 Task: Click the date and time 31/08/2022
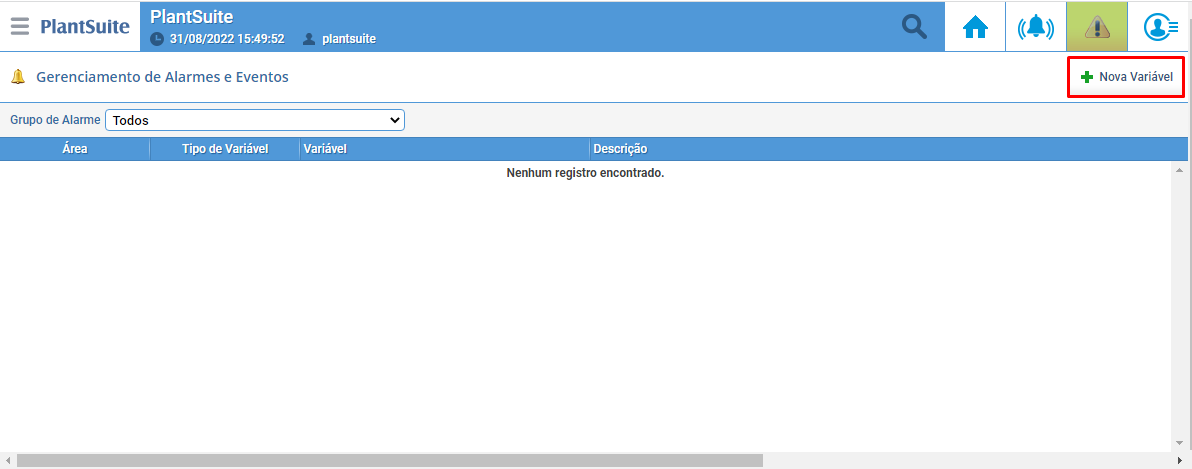(x=227, y=39)
